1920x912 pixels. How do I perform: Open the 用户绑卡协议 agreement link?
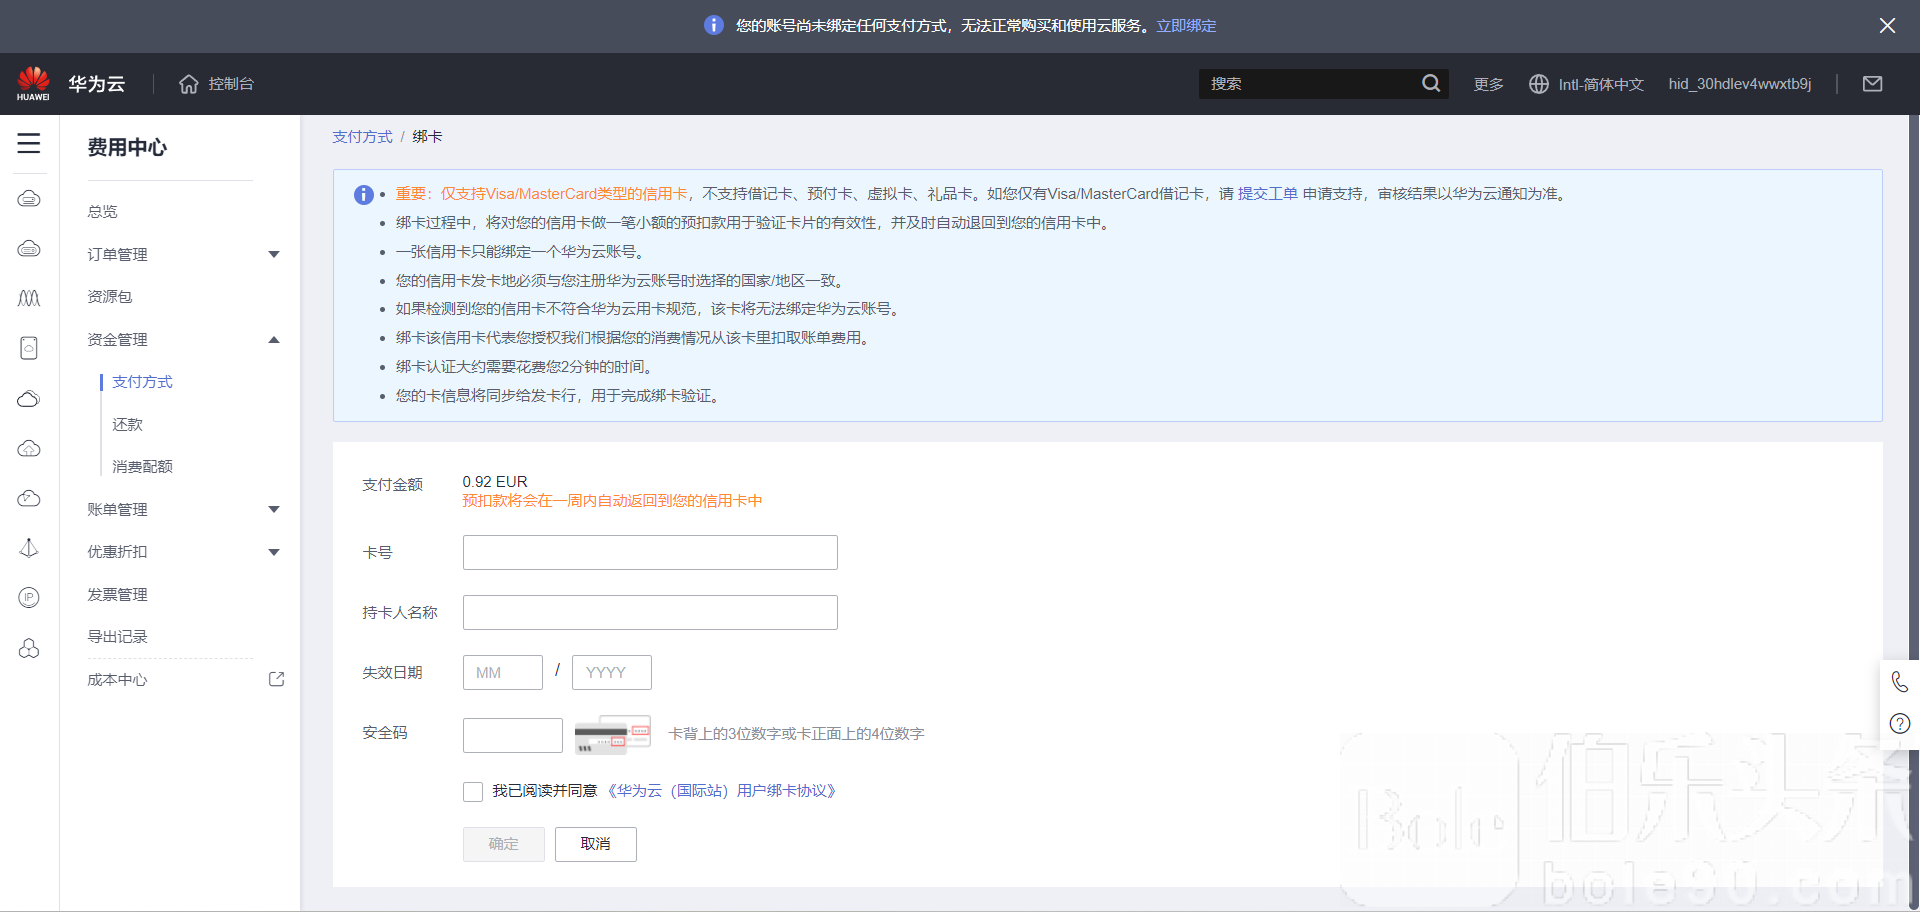coord(721,791)
